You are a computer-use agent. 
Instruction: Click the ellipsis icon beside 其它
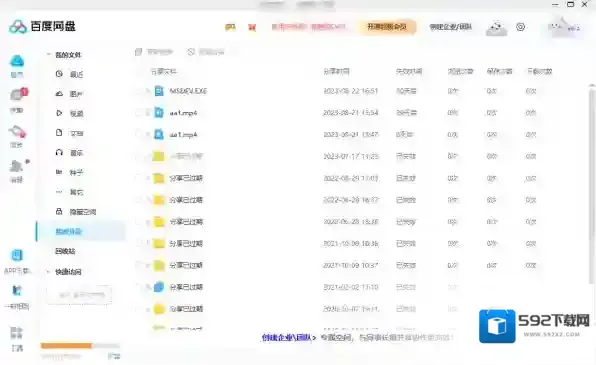[x=59, y=192]
